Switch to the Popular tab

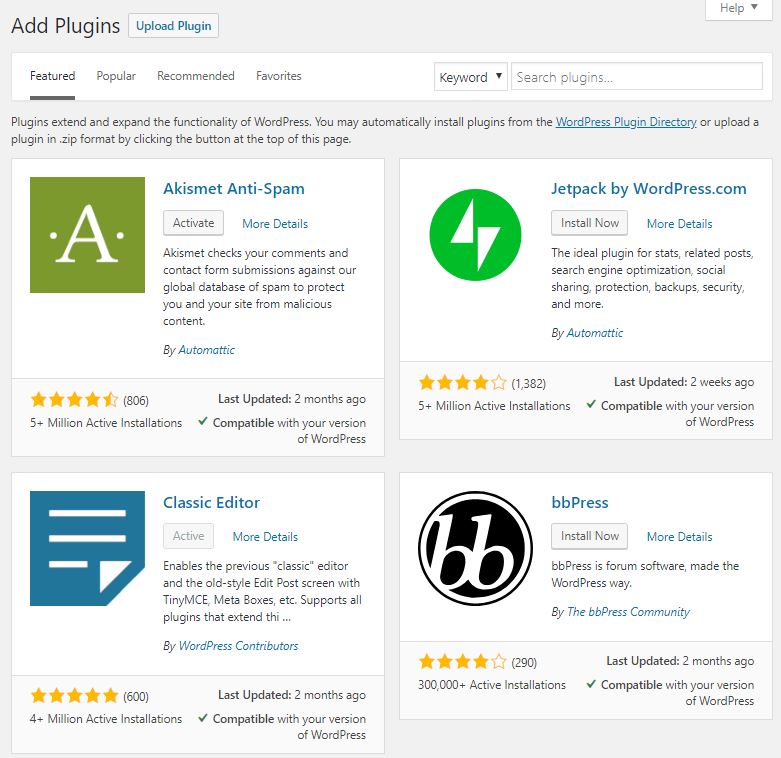click(116, 76)
